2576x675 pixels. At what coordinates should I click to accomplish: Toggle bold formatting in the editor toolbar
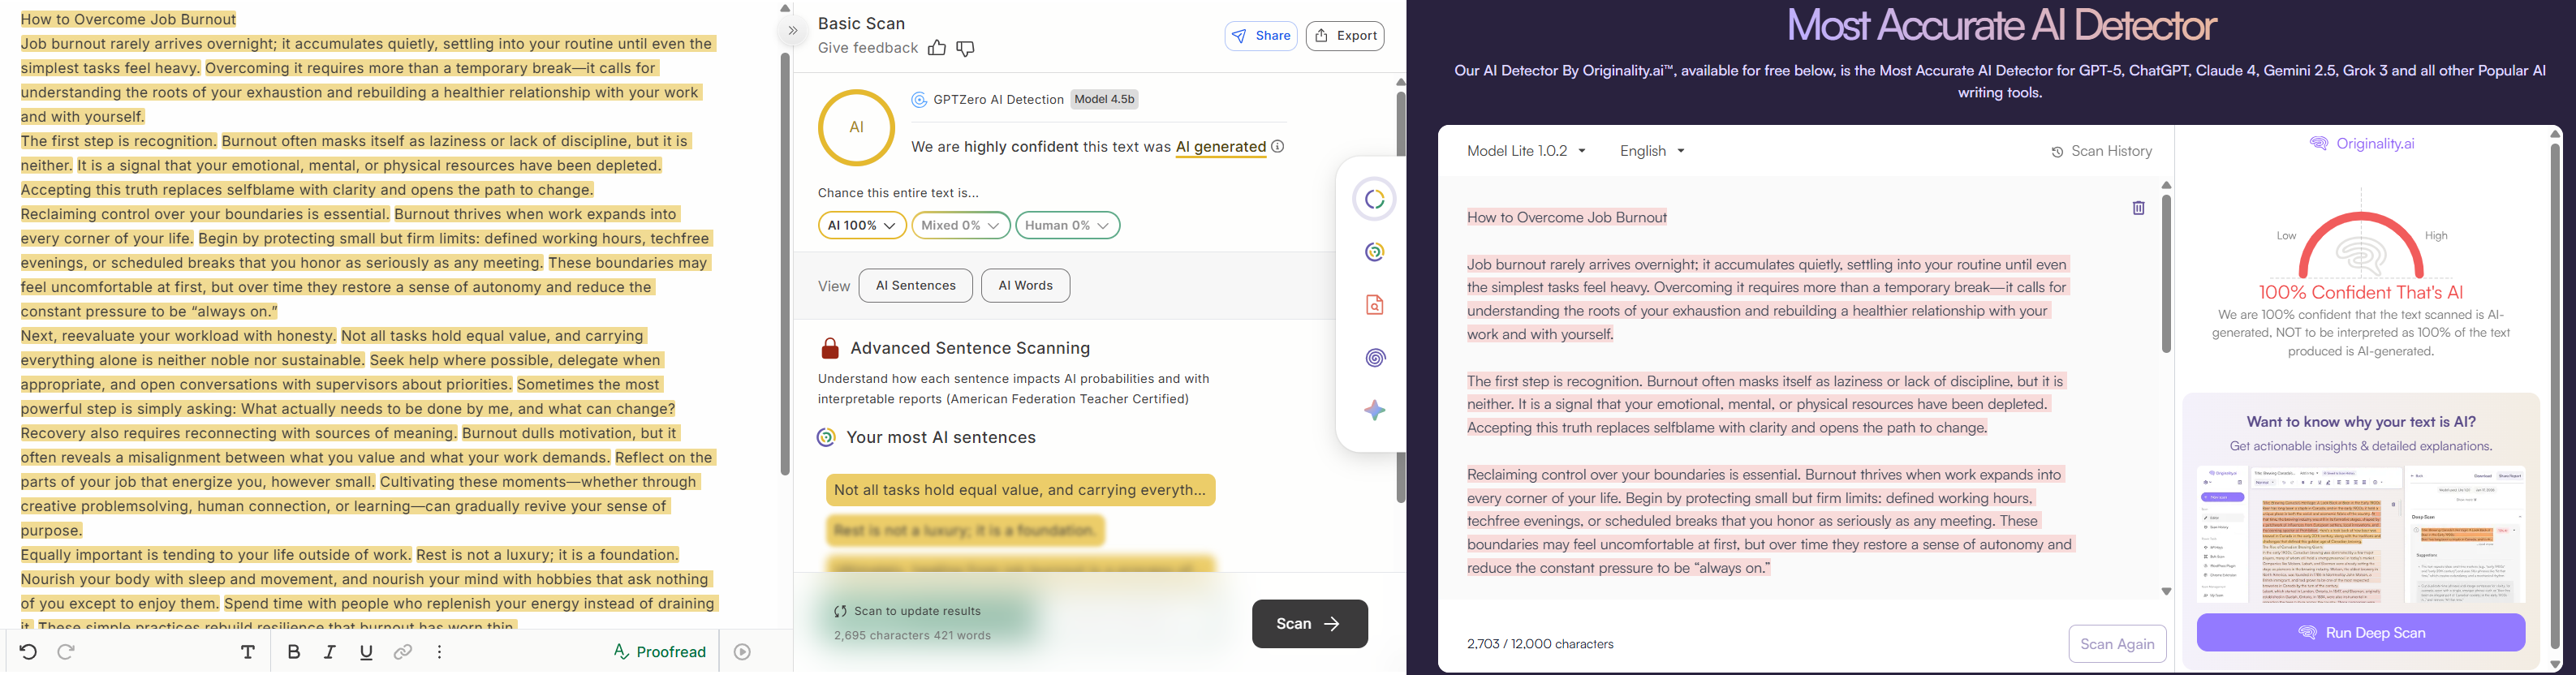(294, 652)
